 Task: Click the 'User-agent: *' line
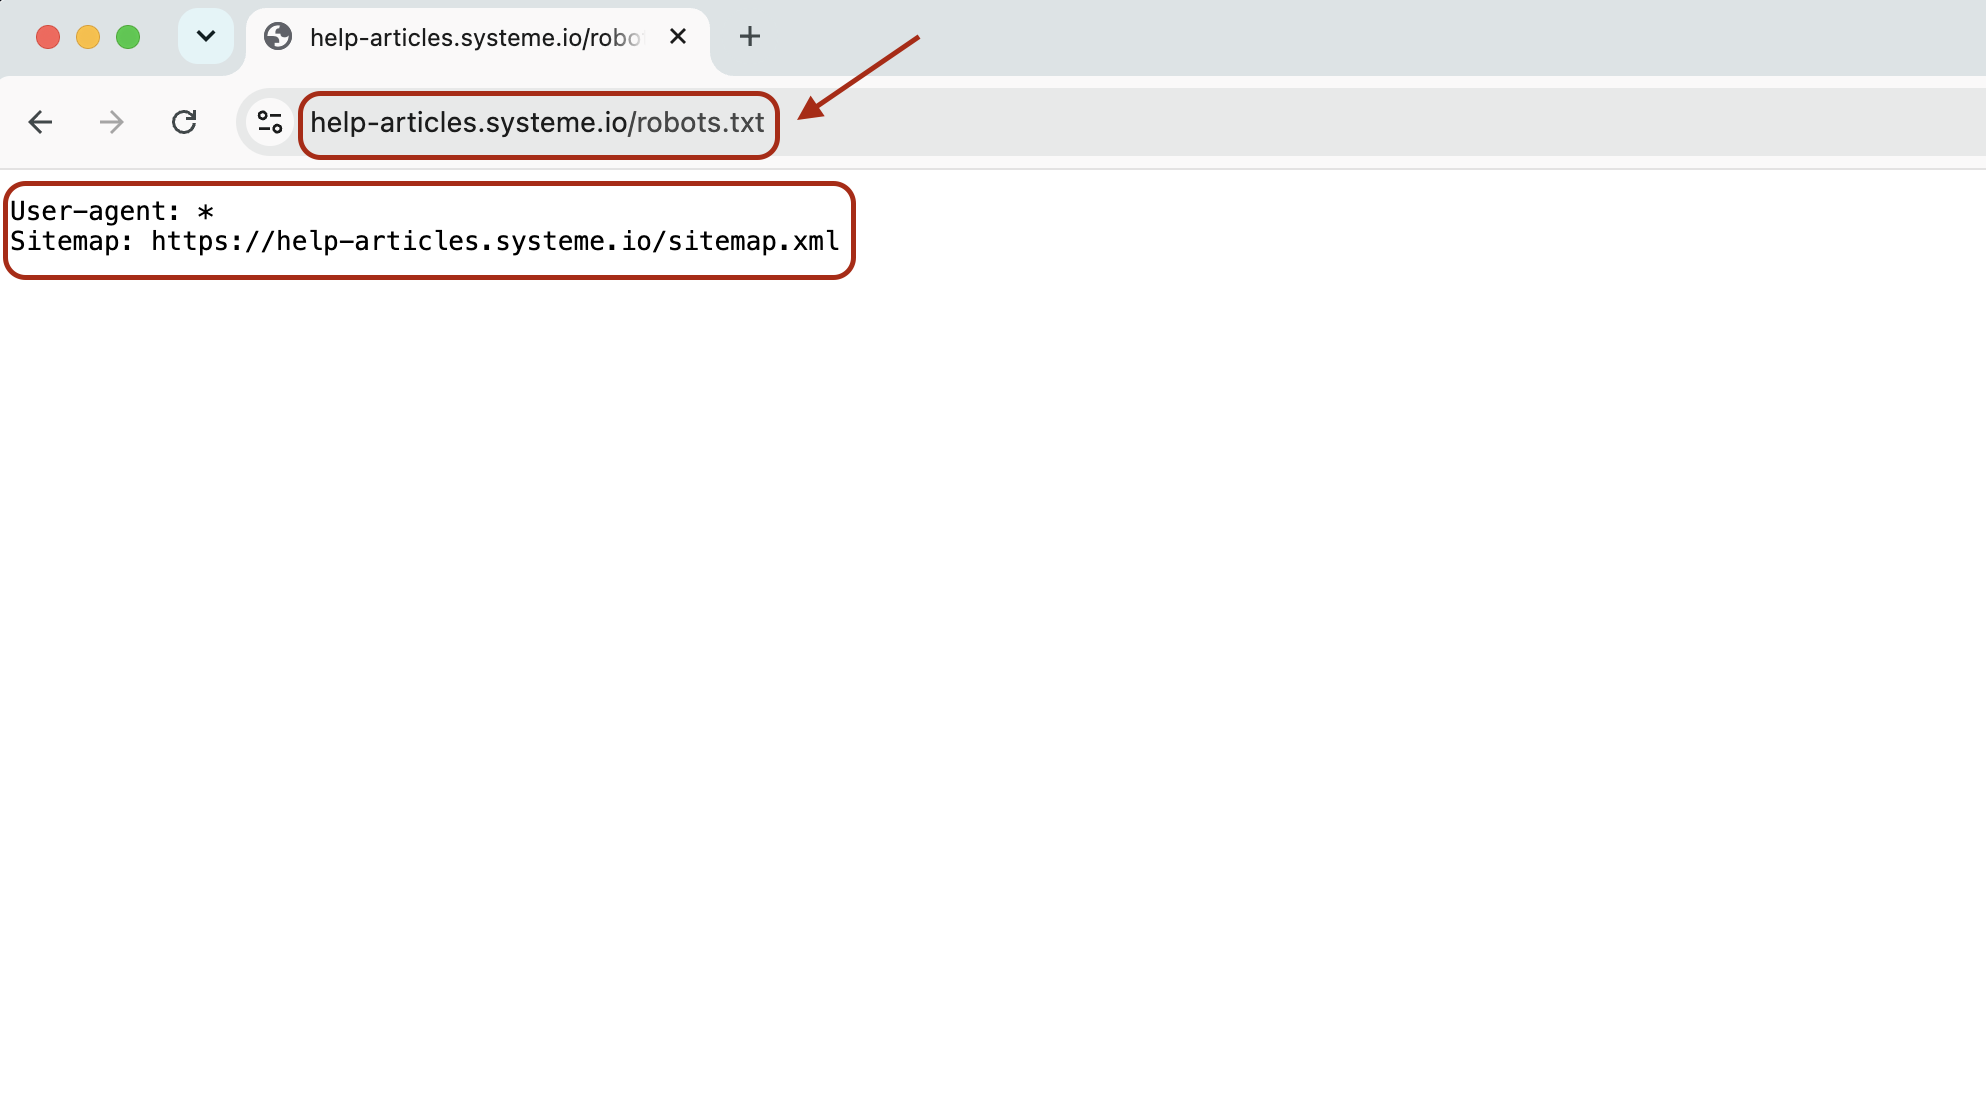coord(112,211)
